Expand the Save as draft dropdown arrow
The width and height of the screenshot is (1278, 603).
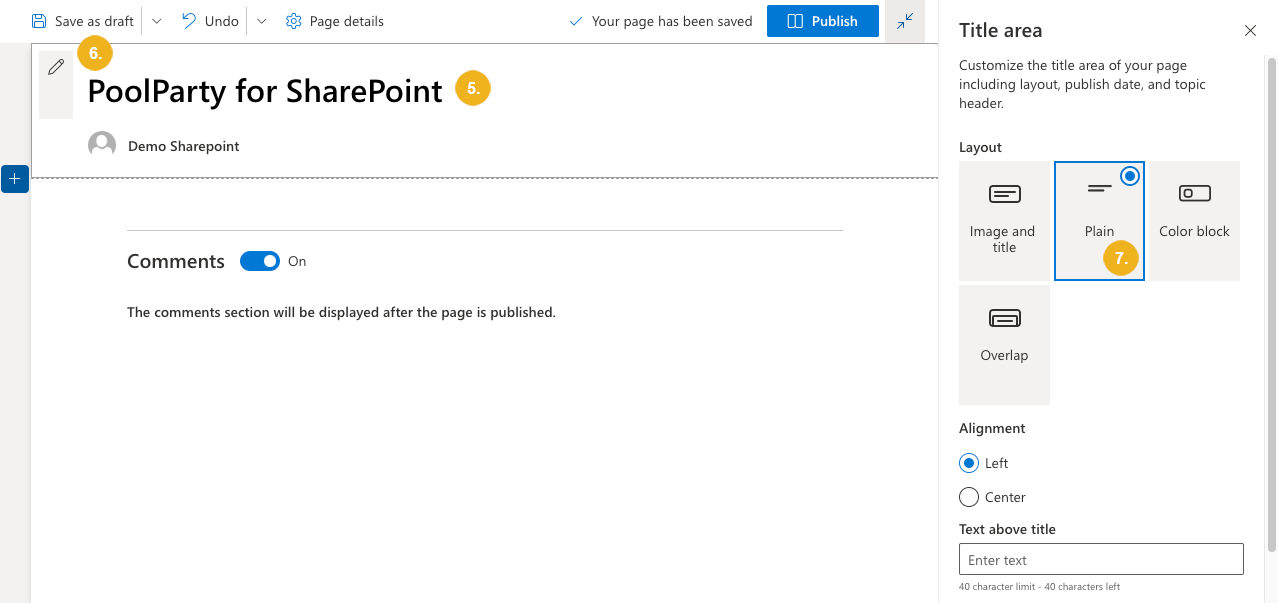coord(157,21)
